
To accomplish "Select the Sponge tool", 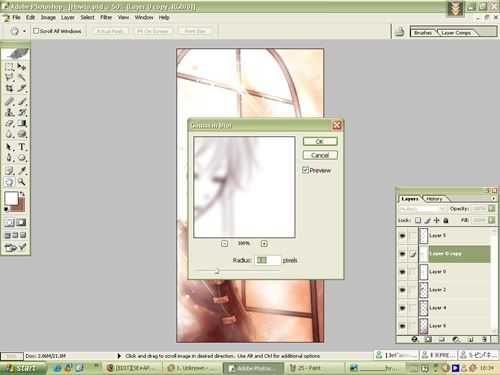I will coord(22,134).
